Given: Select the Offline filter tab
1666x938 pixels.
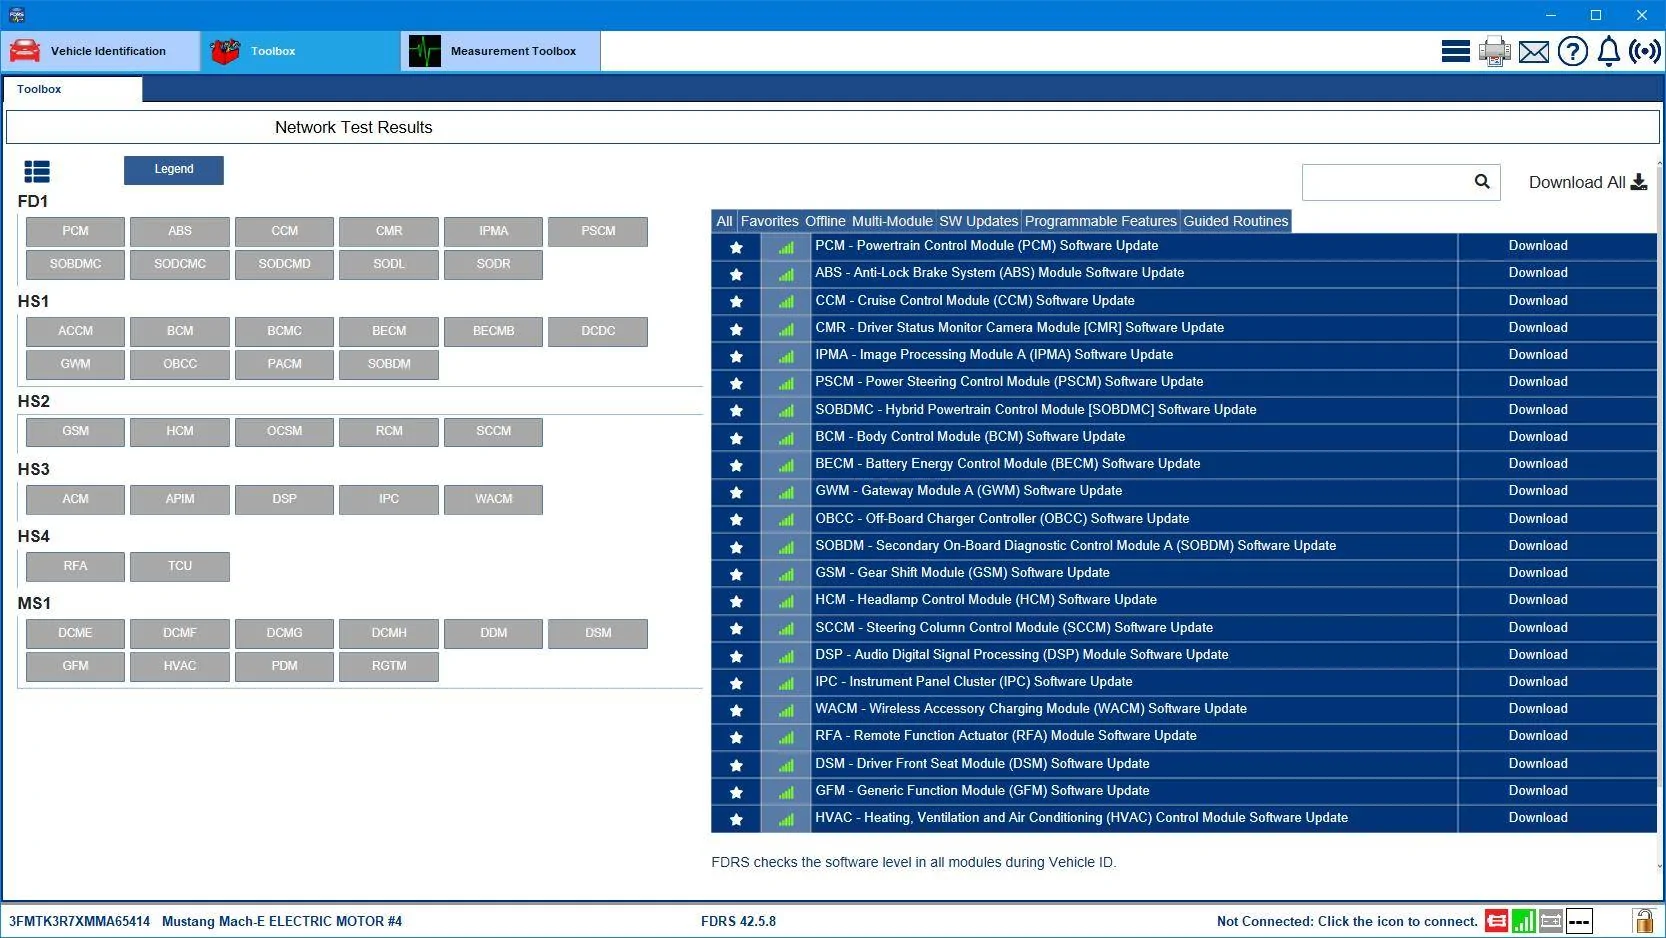Looking at the screenshot, I should [x=825, y=221].
